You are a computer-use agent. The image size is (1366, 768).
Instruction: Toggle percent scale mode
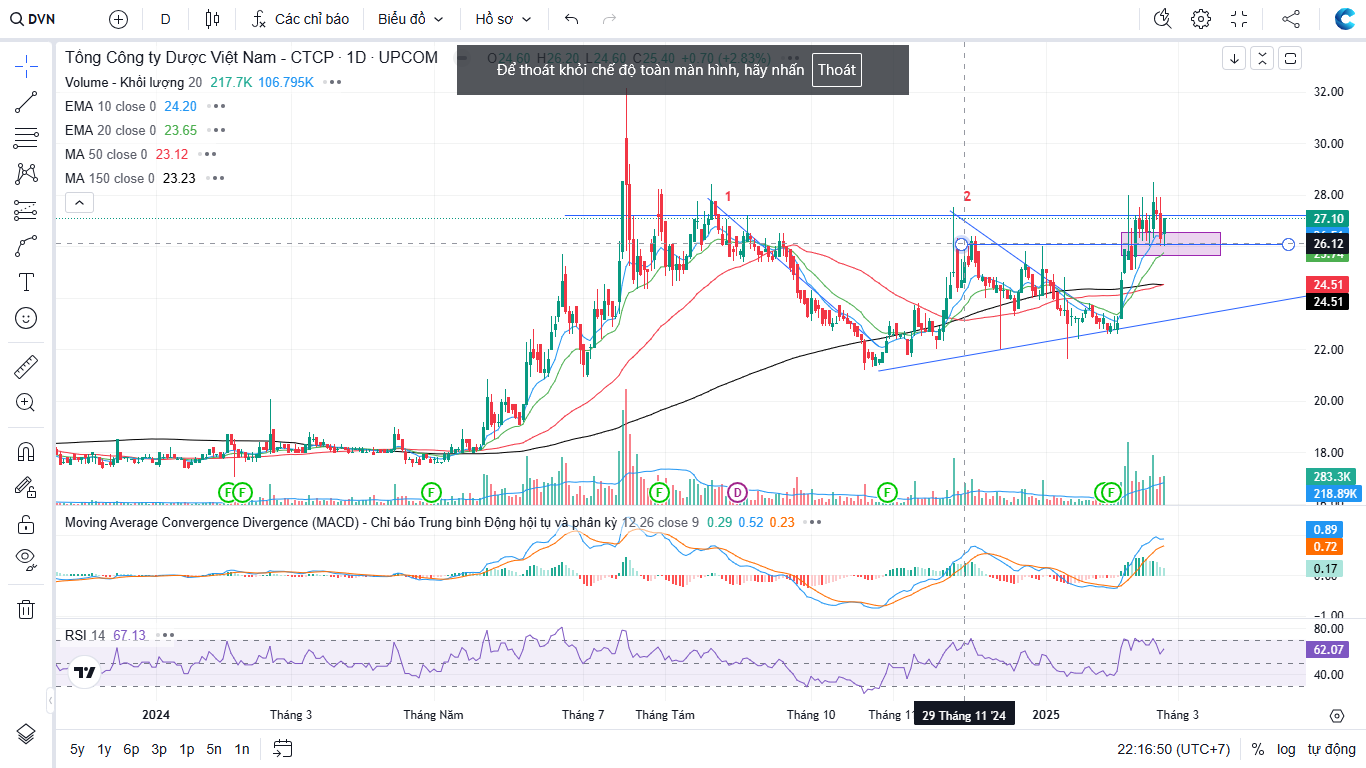pyautogui.click(x=1258, y=749)
